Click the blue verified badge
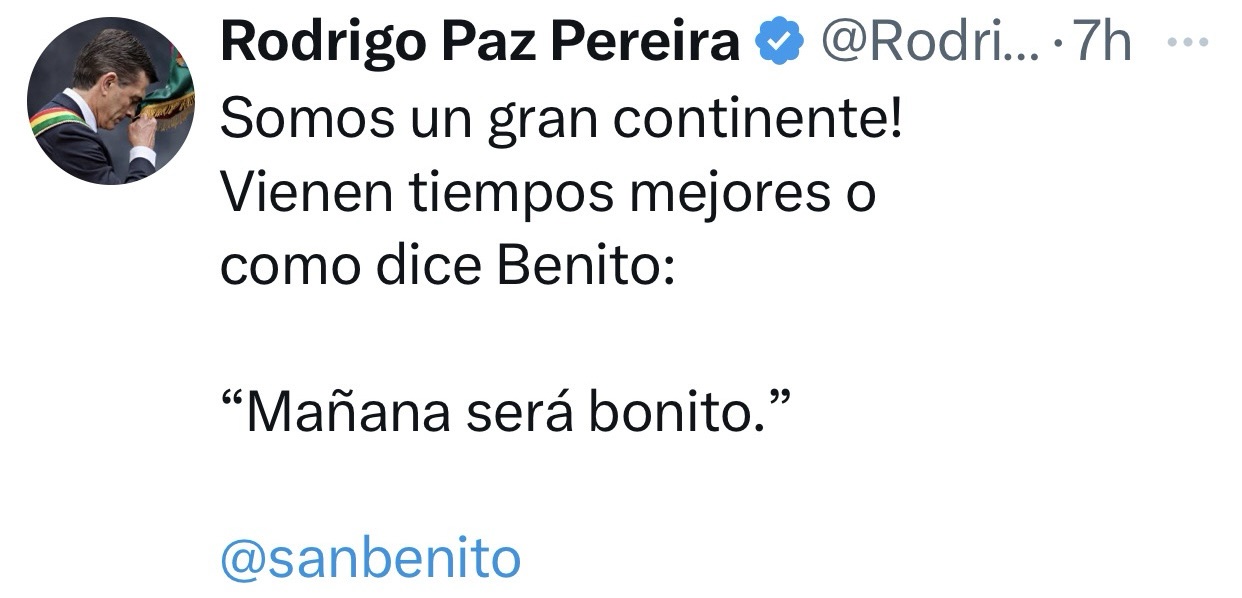Viewport: 1242px width, 598px height. point(781,43)
